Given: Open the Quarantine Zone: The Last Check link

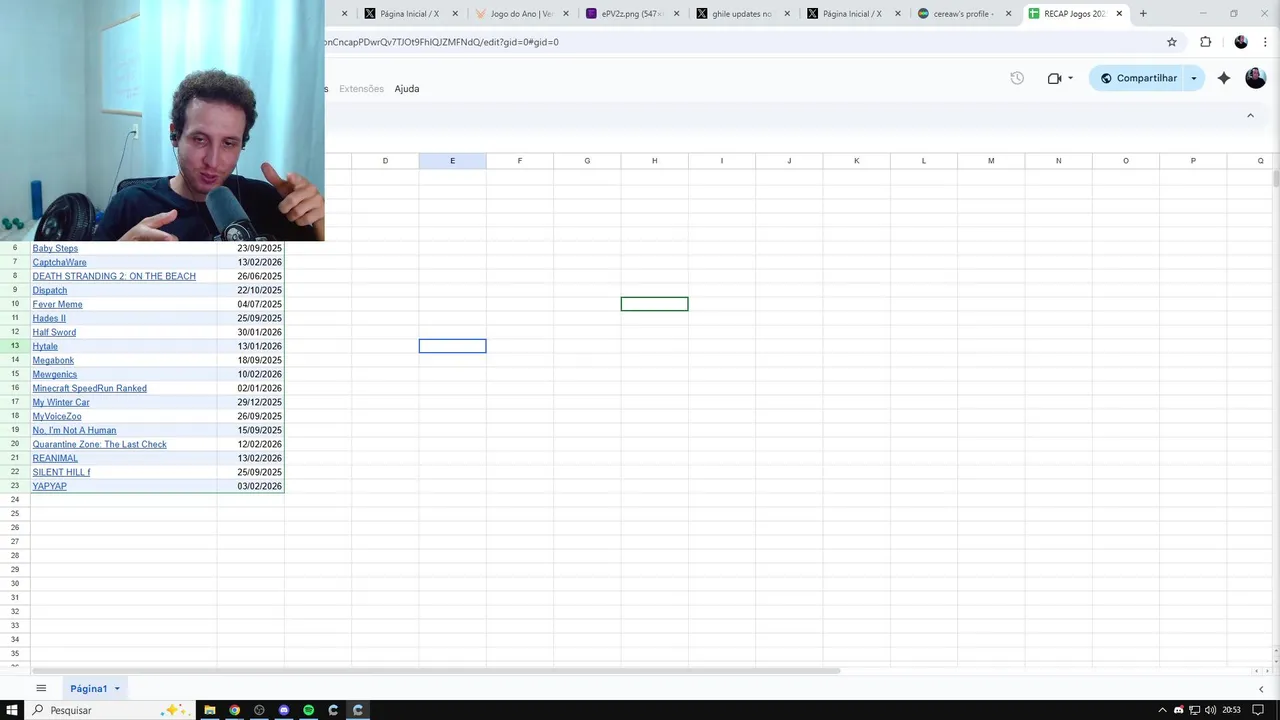Looking at the screenshot, I should coord(99,444).
